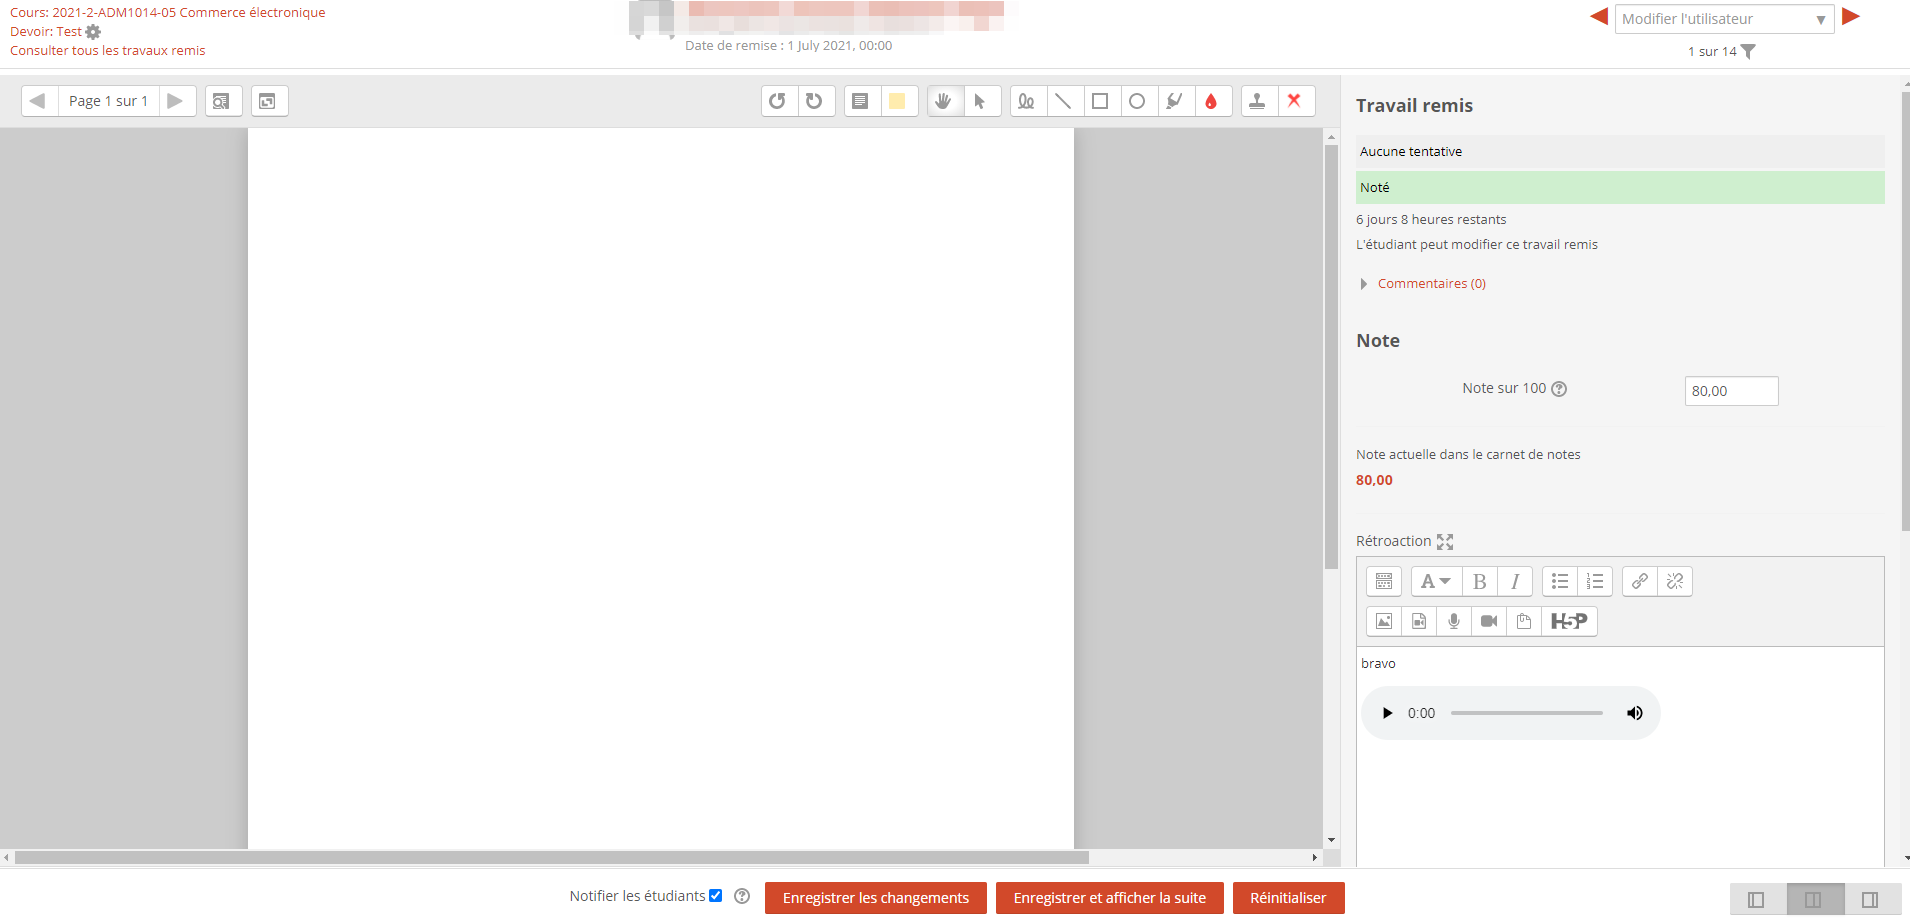Screen dimensions: 1910x924
Task: Open the Modifier l'utilisateur dropdown
Action: coord(1723,19)
